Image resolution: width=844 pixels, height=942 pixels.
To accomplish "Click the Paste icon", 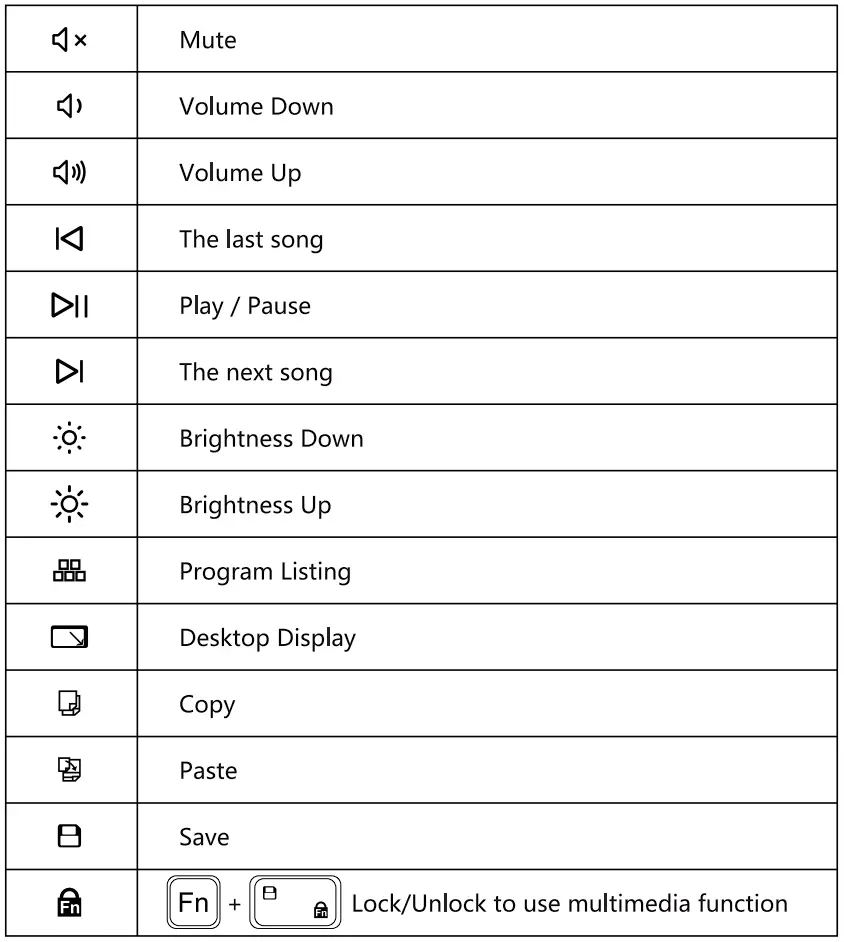I will click(69, 770).
